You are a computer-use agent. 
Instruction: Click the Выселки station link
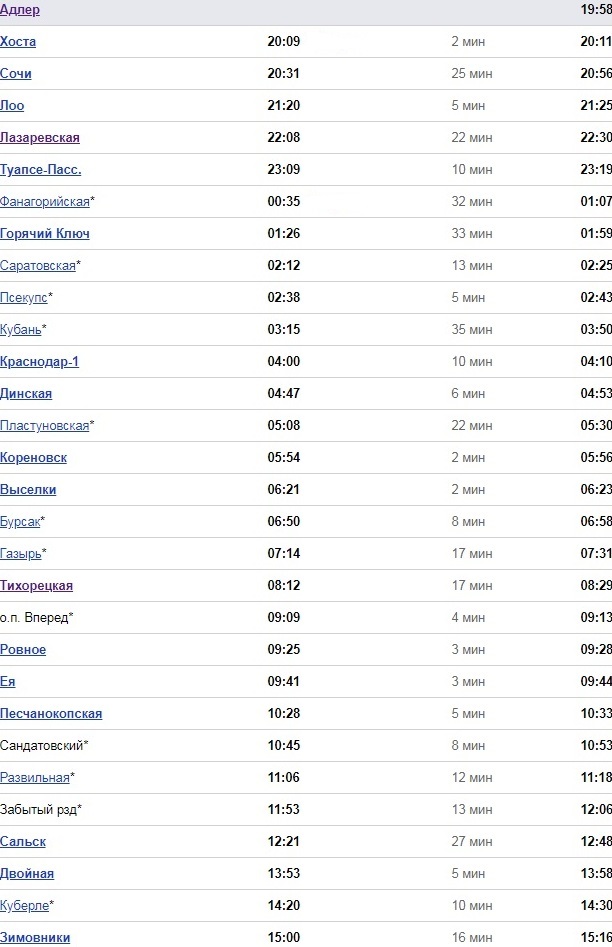pyautogui.click(x=28, y=490)
